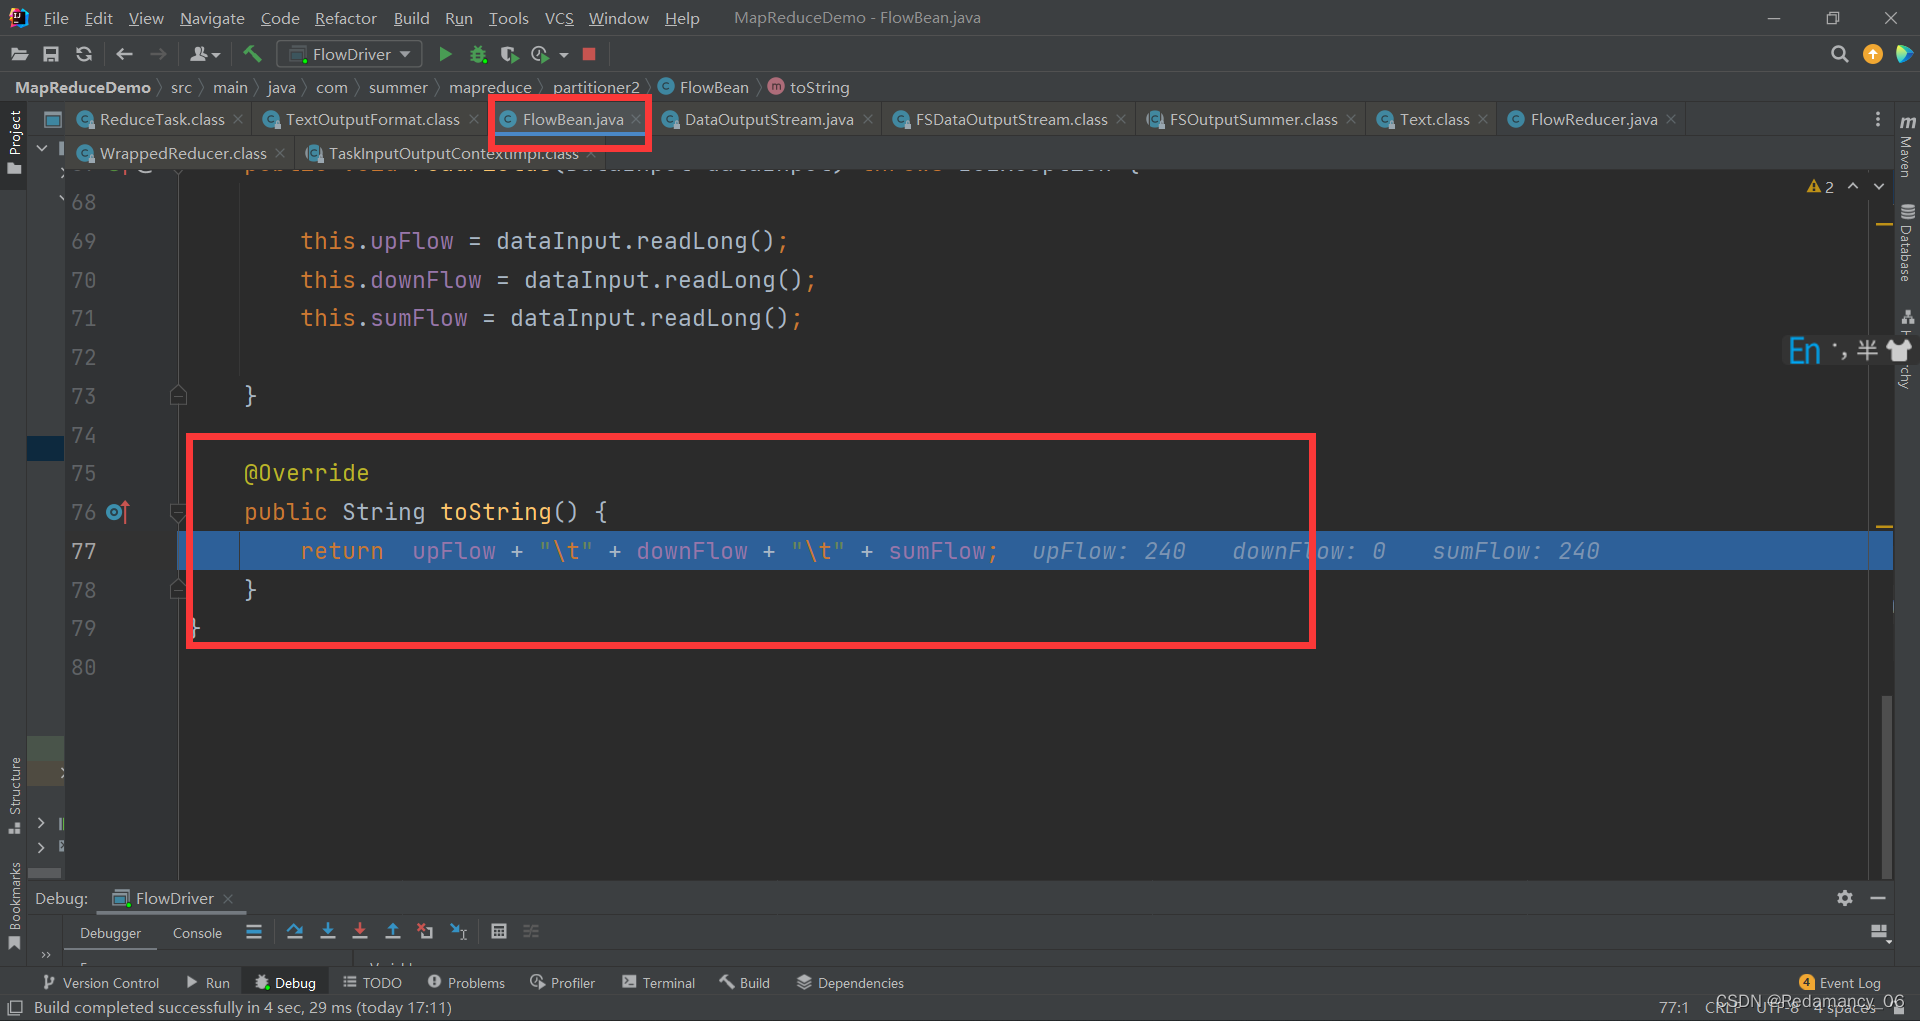
Task: Toggle the Database side panel
Action: [x=1907, y=243]
